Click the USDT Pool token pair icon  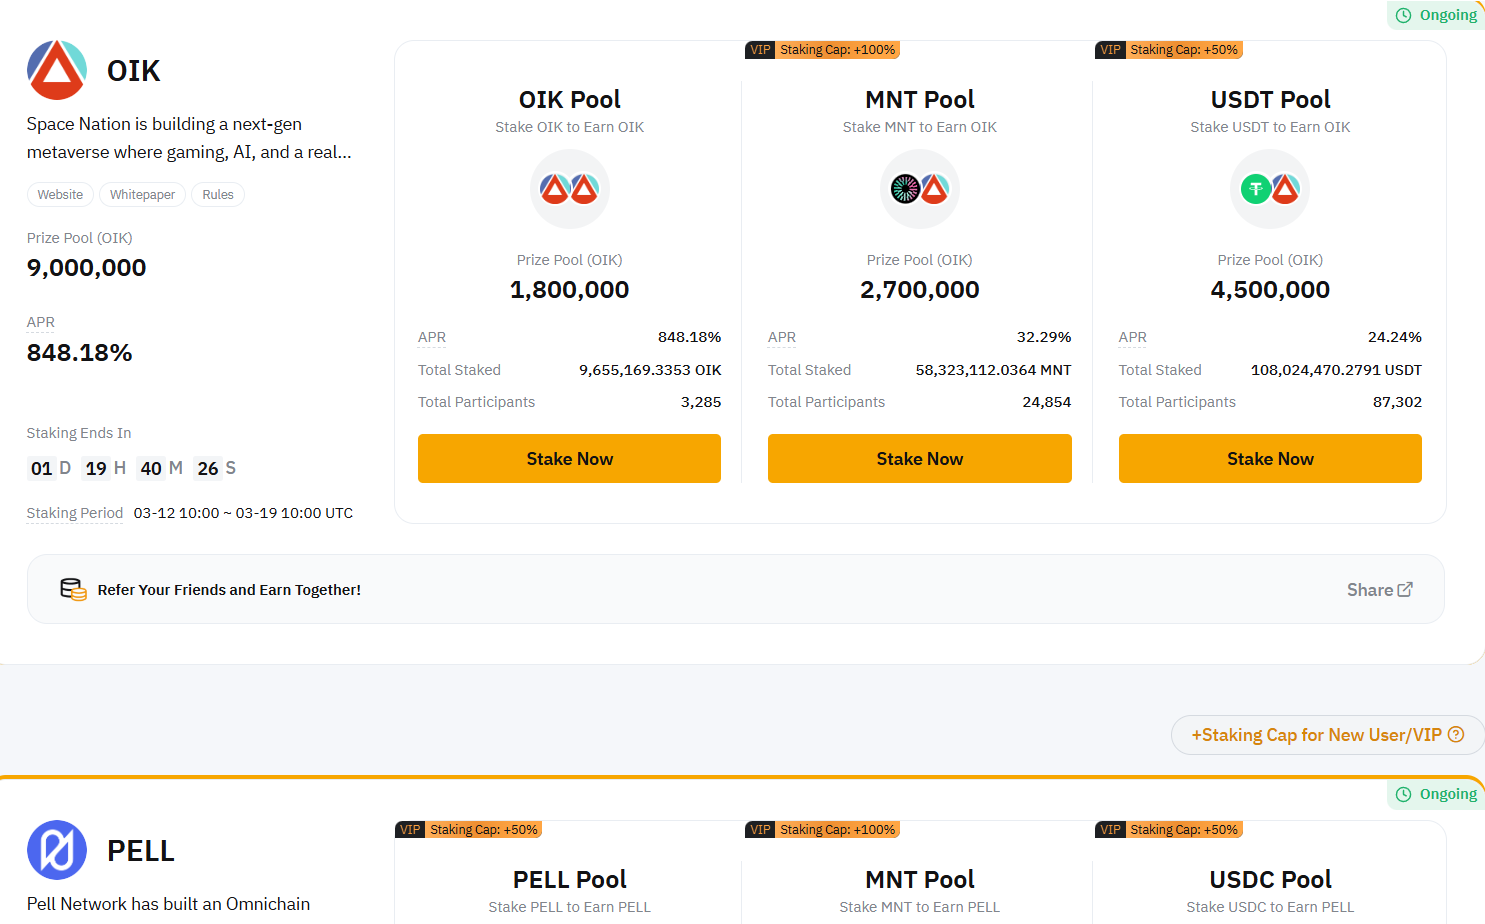click(x=1270, y=189)
